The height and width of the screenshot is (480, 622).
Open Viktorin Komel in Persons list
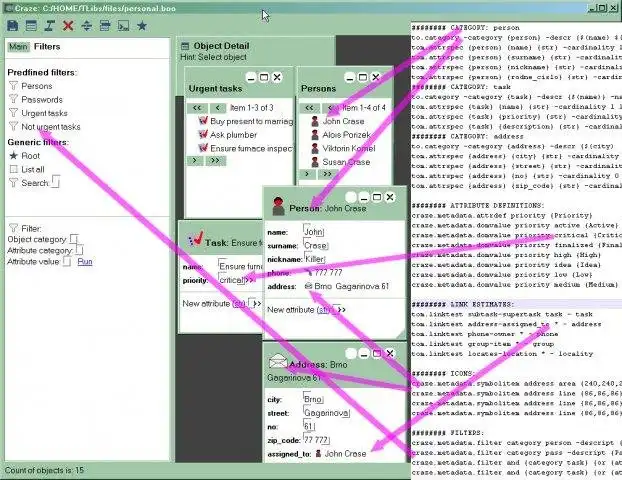[x=348, y=148]
